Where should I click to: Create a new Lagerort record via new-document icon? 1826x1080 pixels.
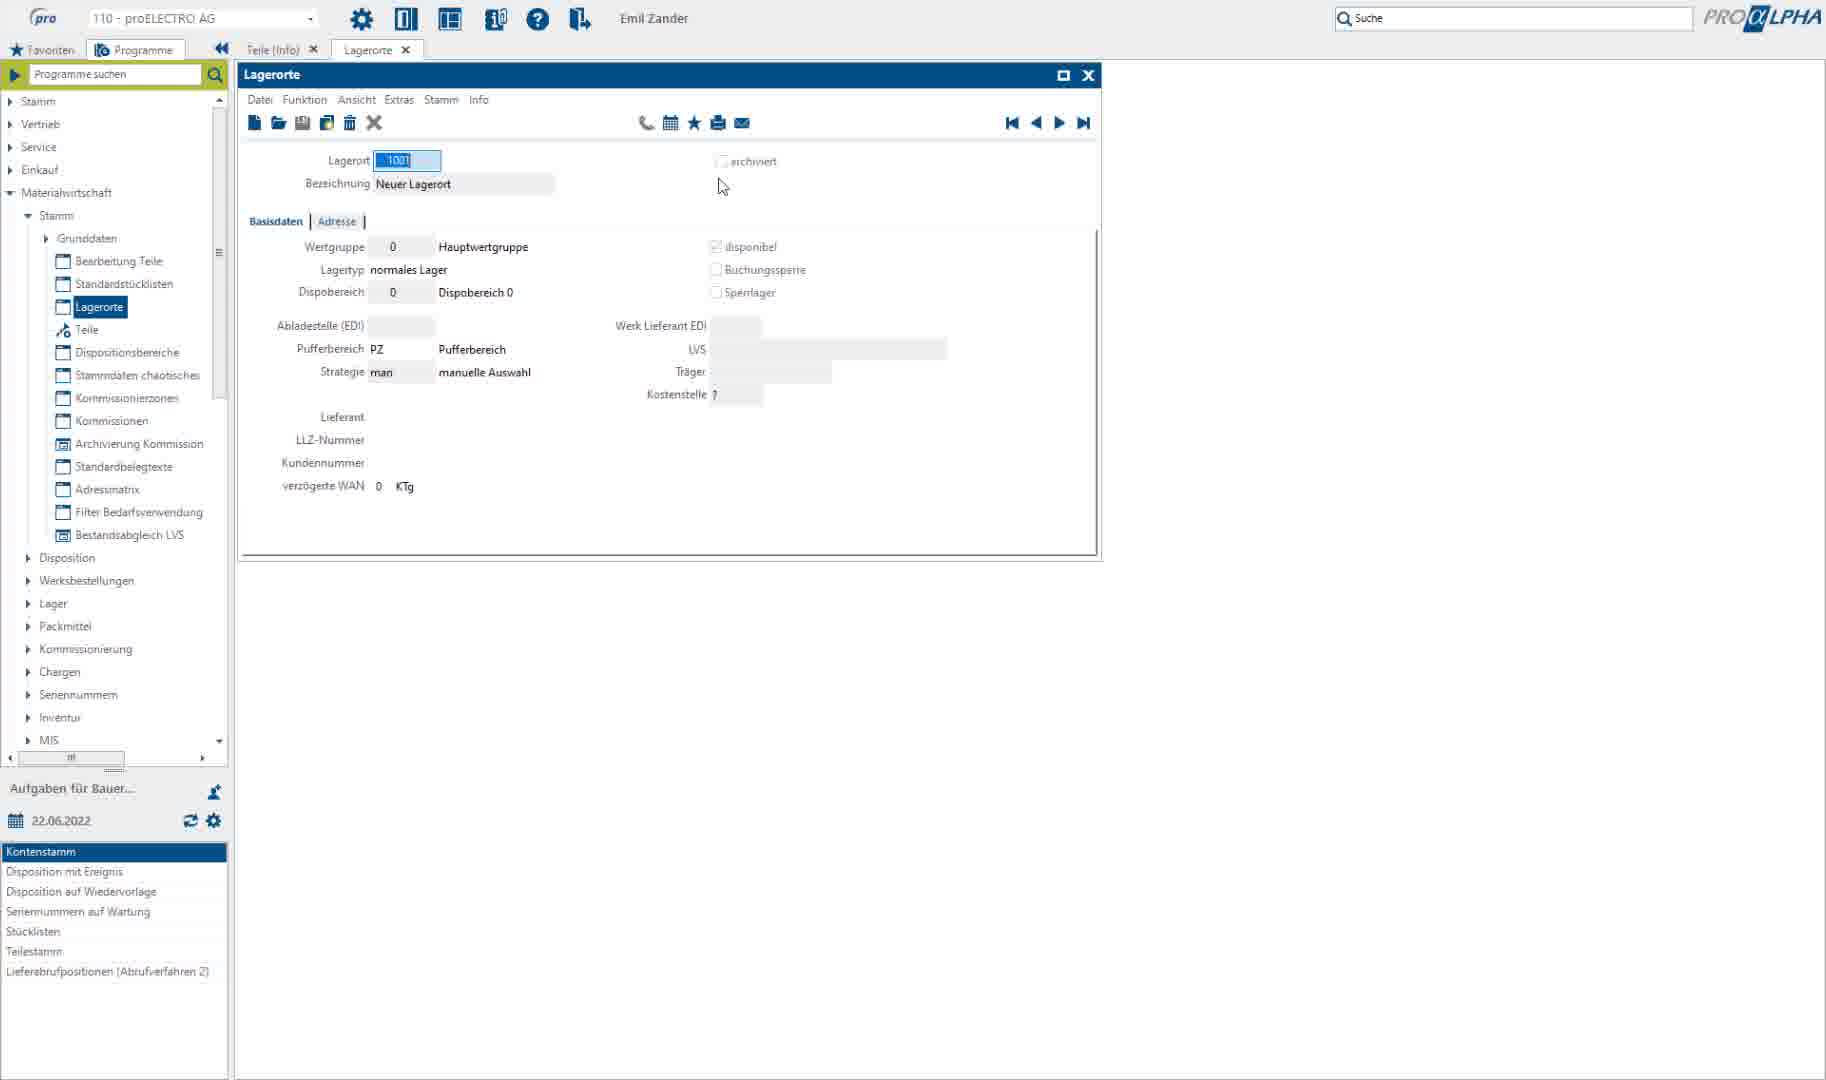(255, 123)
